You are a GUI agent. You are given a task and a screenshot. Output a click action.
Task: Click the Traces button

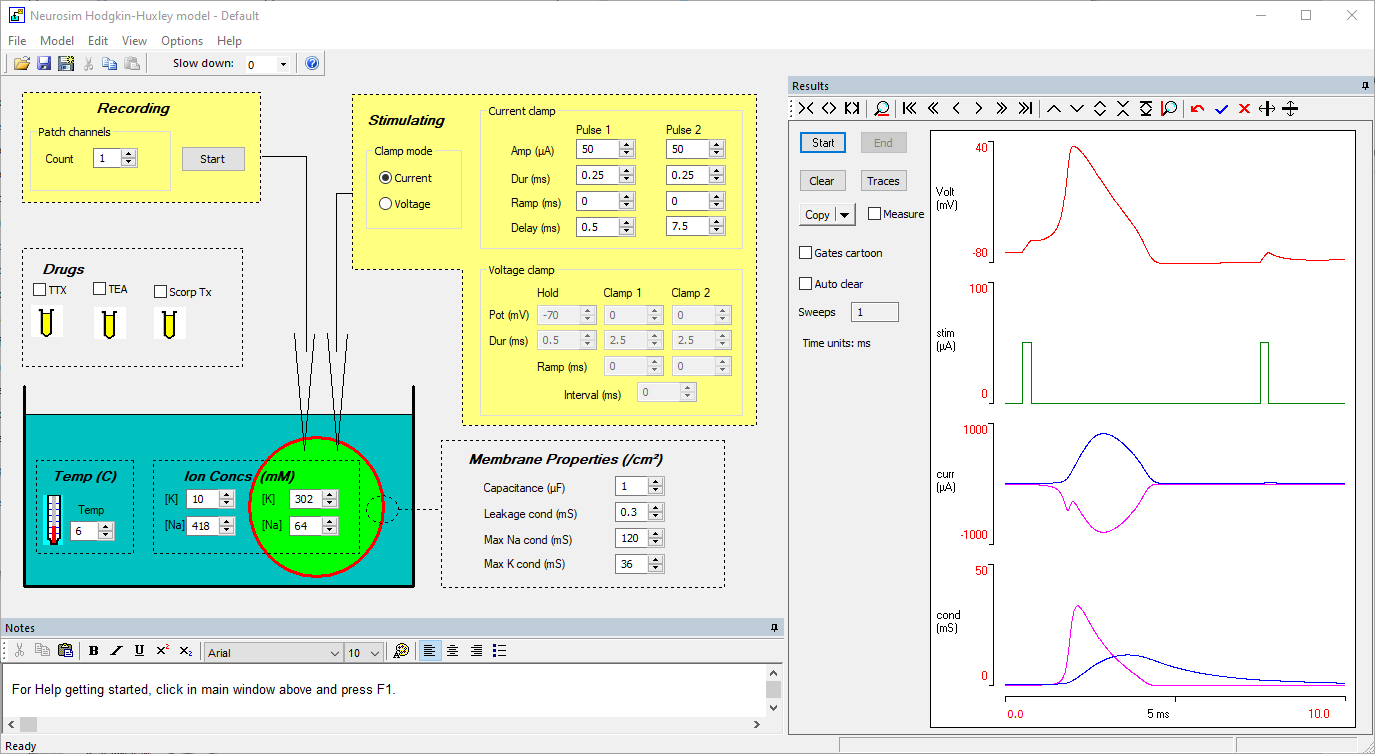click(883, 181)
